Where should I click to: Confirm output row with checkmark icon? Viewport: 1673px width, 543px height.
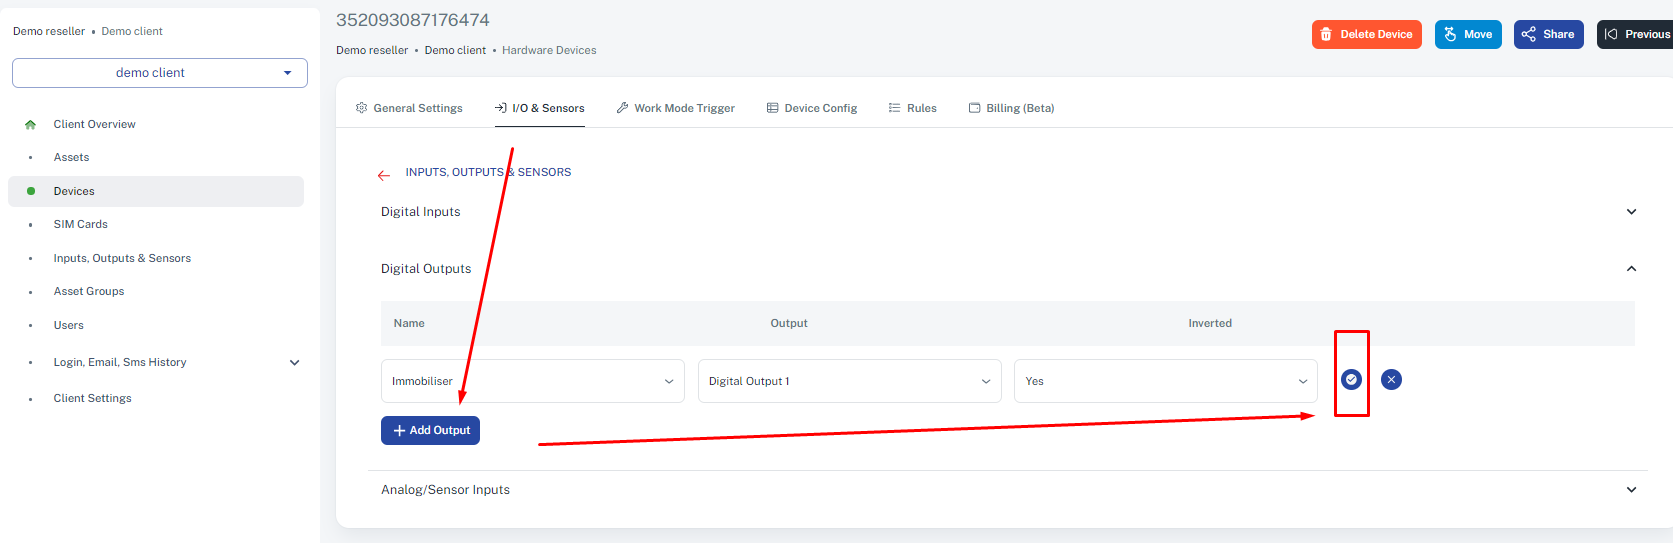1351,379
